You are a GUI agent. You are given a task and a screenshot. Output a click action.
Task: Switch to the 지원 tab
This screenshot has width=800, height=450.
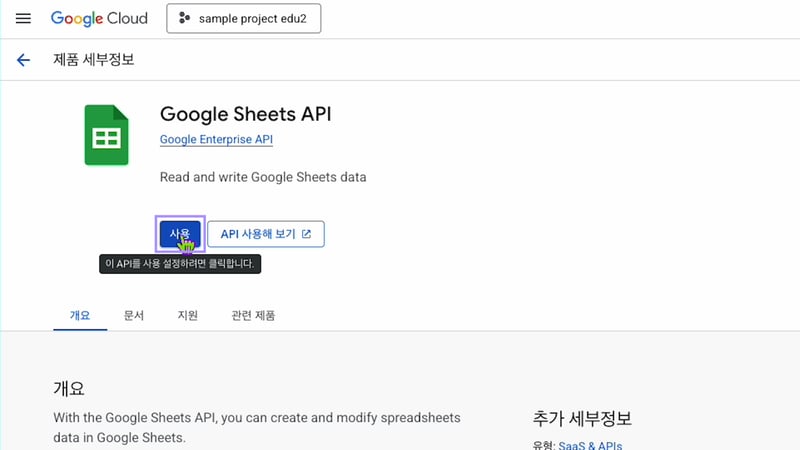(188, 315)
